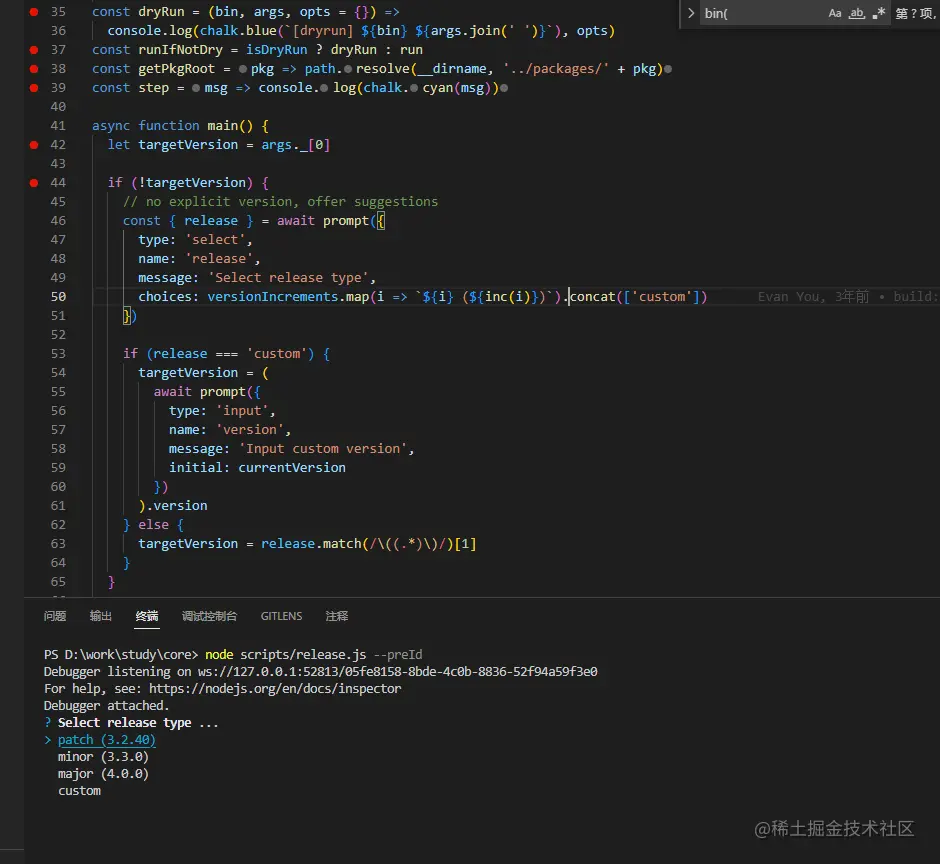Viewport: 940px width, 864px height.
Task: Open the nodejs.org inspector help link in terminal
Action: point(275,688)
